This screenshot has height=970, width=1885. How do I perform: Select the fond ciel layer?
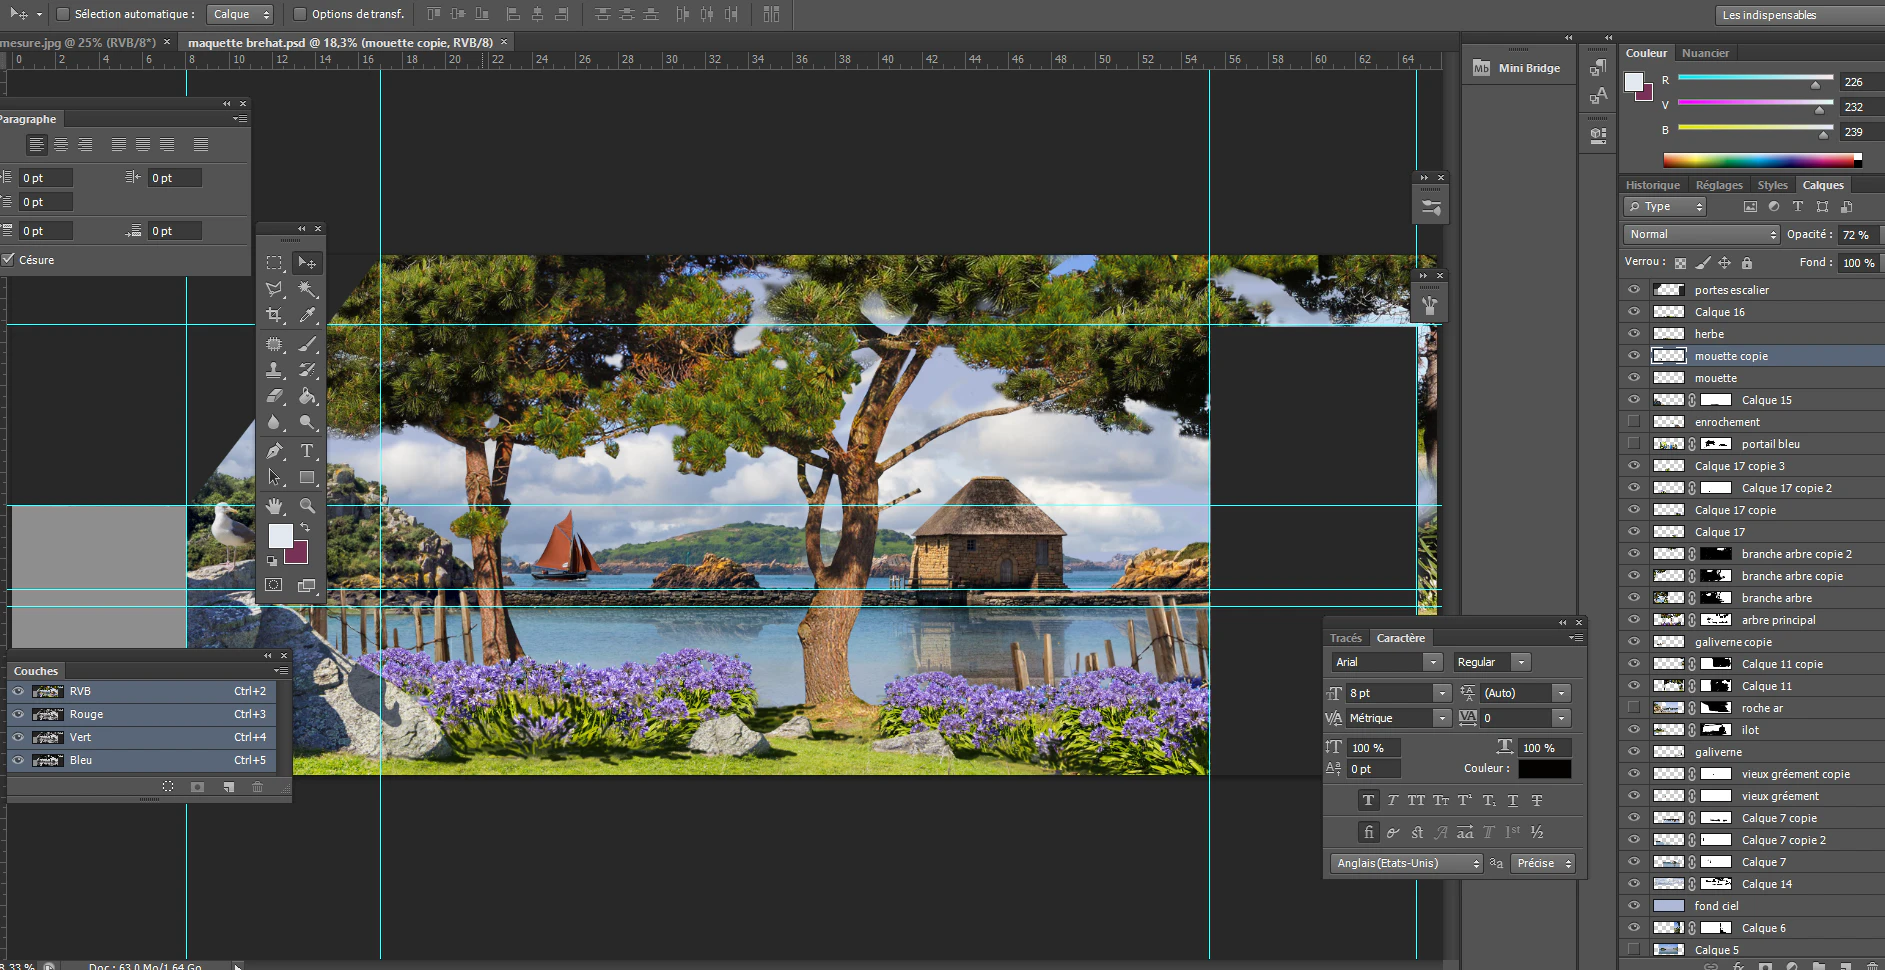point(1751,906)
